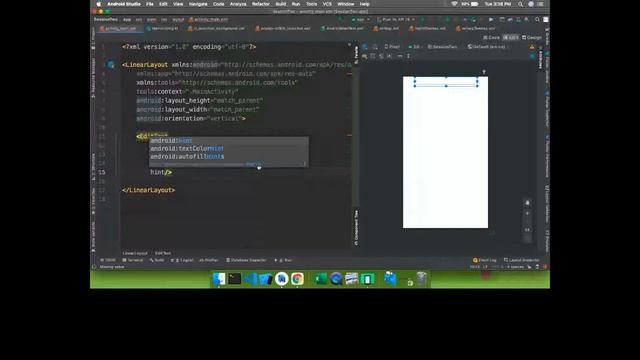Click the view options icon below design toolbar

[x=364, y=56]
